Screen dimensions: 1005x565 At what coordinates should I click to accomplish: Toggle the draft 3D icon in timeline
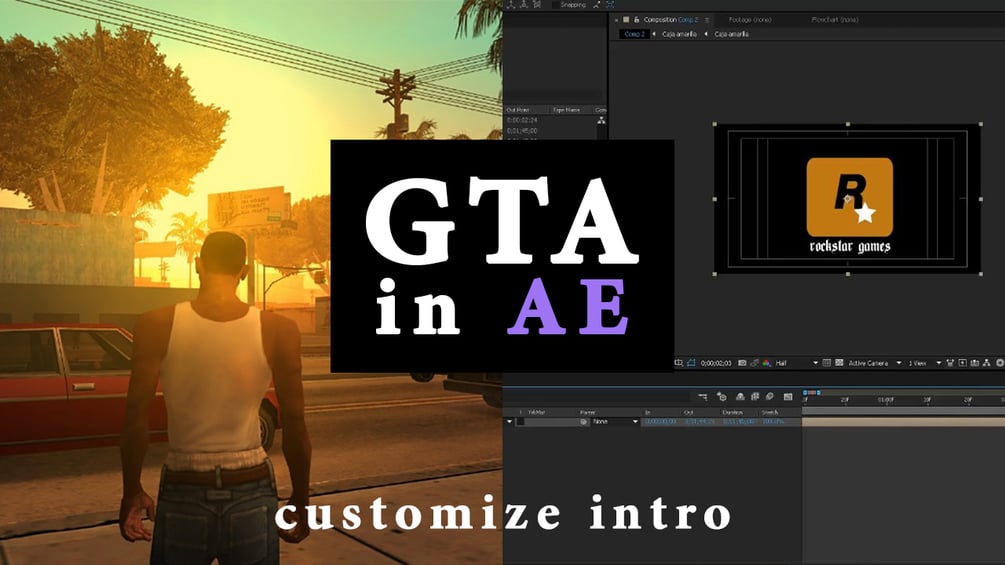[722, 397]
